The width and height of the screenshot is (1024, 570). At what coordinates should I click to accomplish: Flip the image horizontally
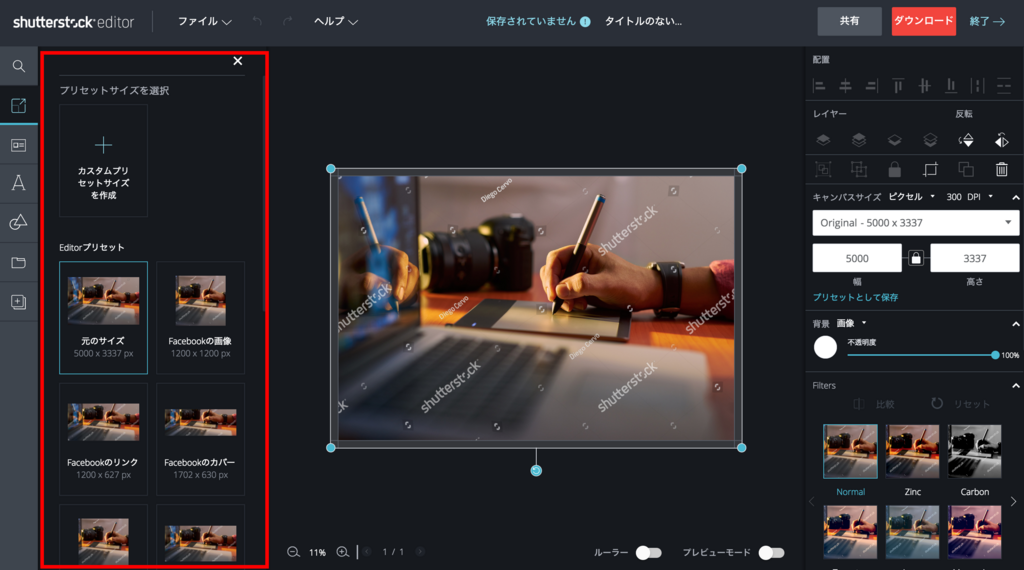click(1001, 140)
